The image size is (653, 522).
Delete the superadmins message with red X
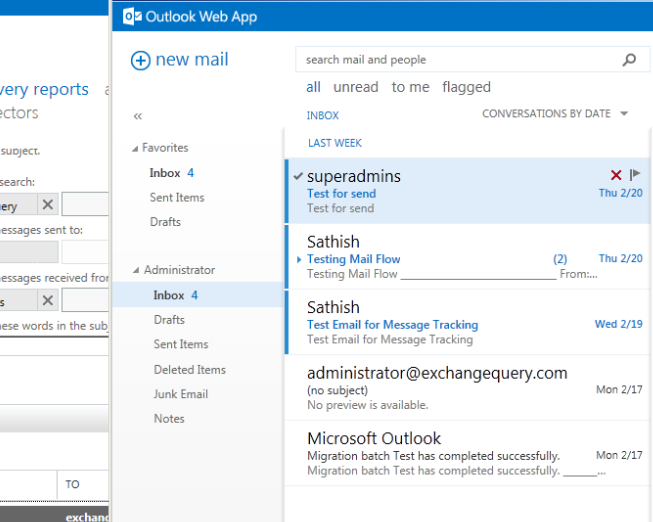616,175
